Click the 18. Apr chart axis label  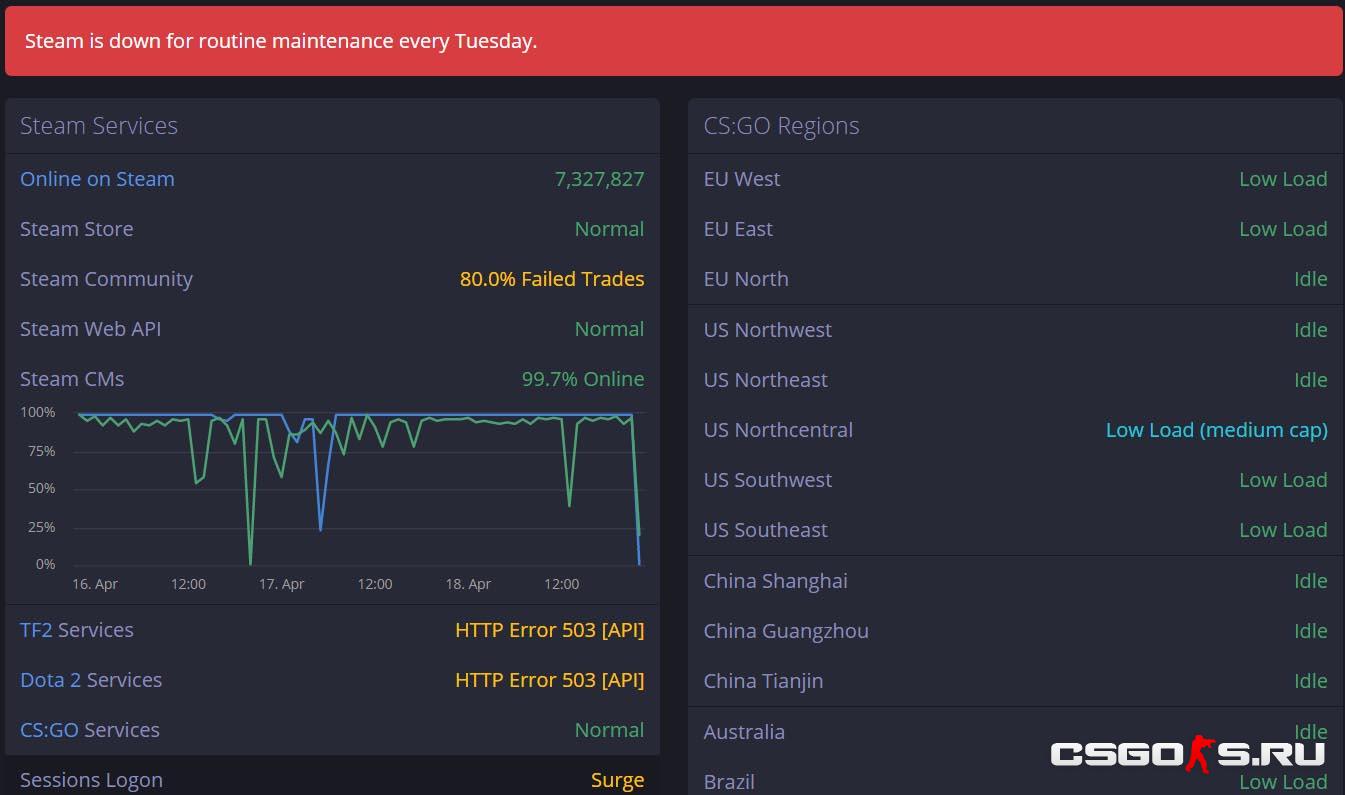468,584
